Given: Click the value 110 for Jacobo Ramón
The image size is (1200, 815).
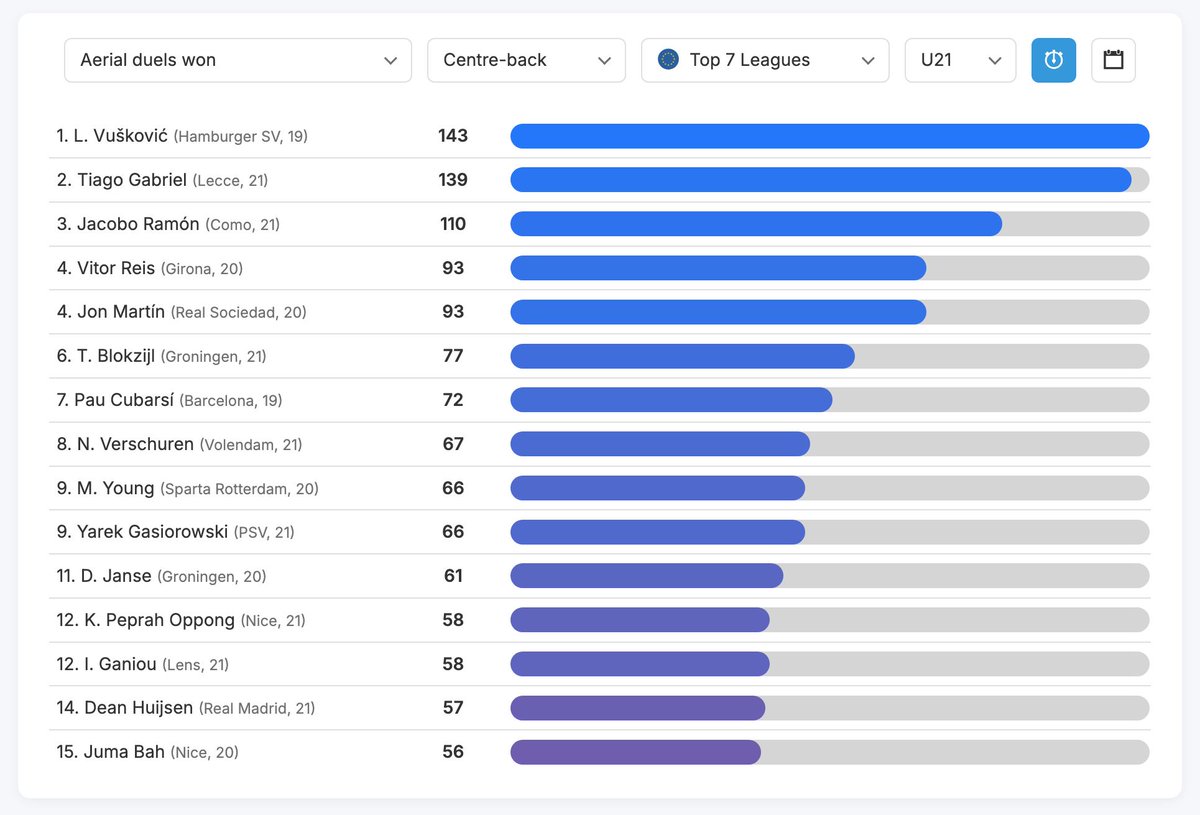Looking at the screenshot, I should (453, 224).
